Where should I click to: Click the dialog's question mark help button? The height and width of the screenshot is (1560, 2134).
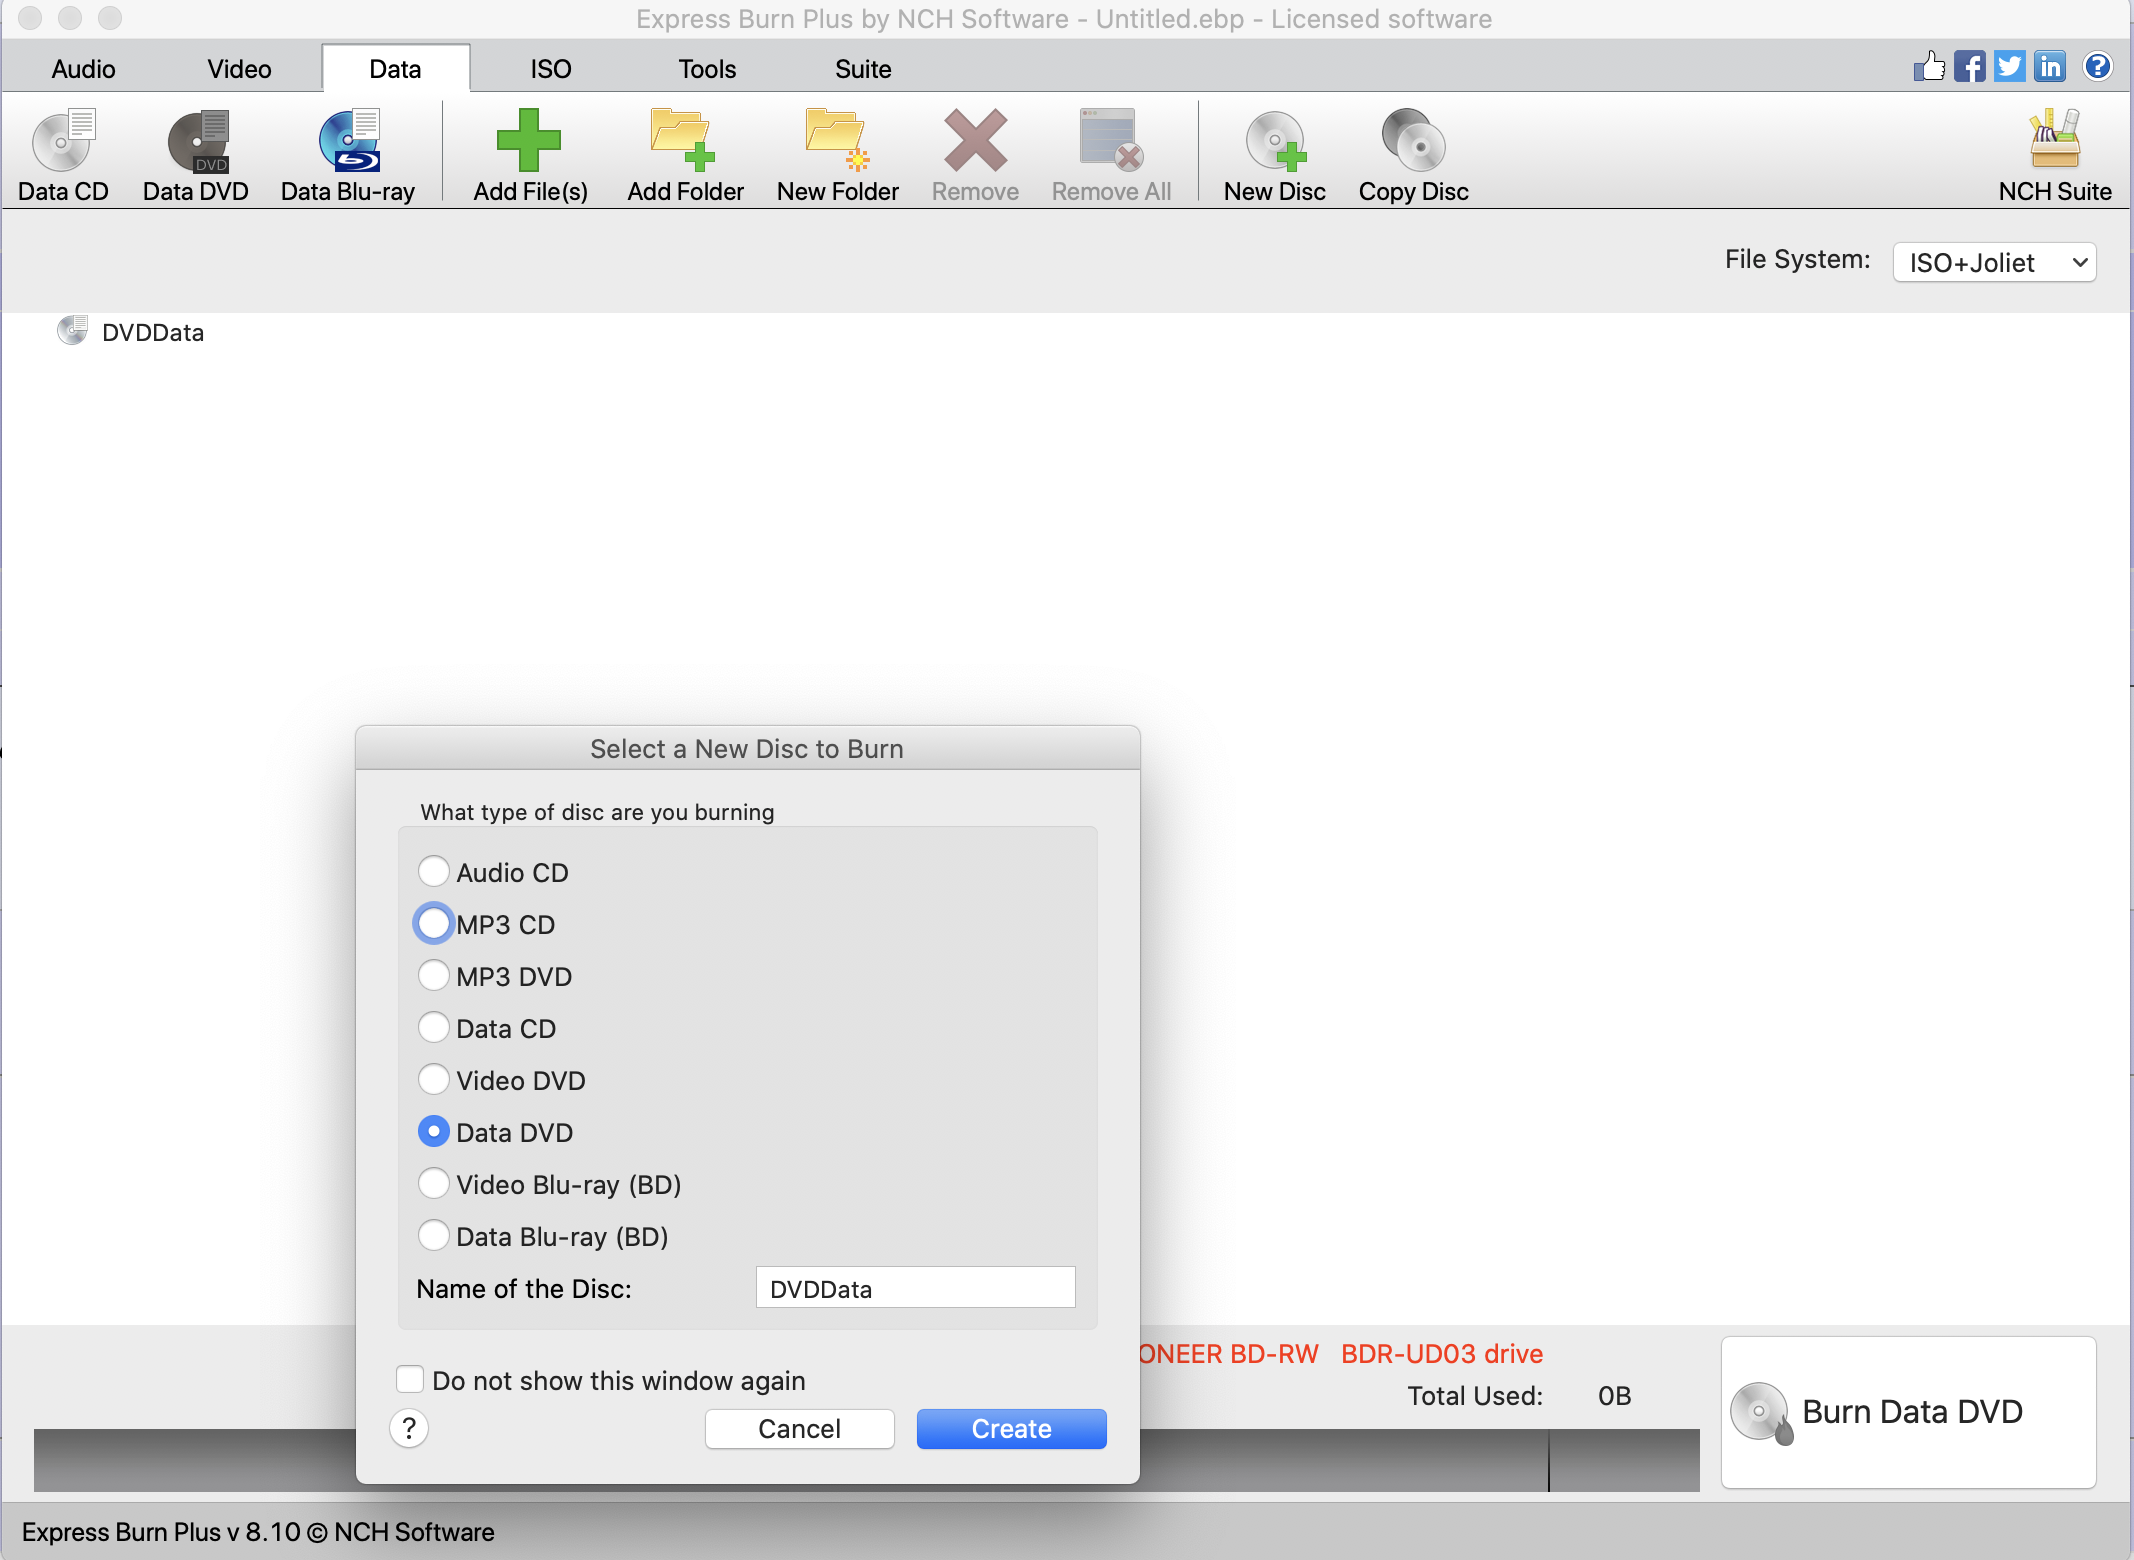(x=409, y=1428)
